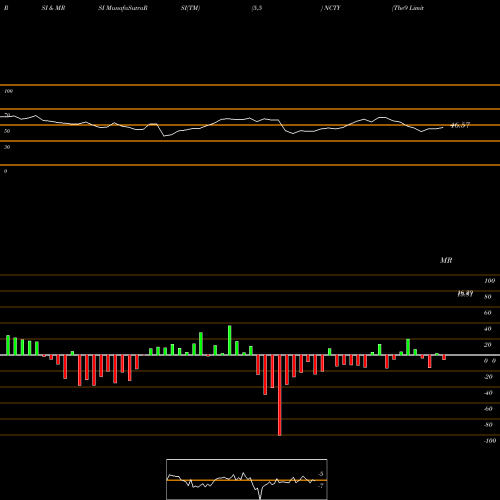
Task: Click the 'SI(TM)' header label
Action: point(190,8)
